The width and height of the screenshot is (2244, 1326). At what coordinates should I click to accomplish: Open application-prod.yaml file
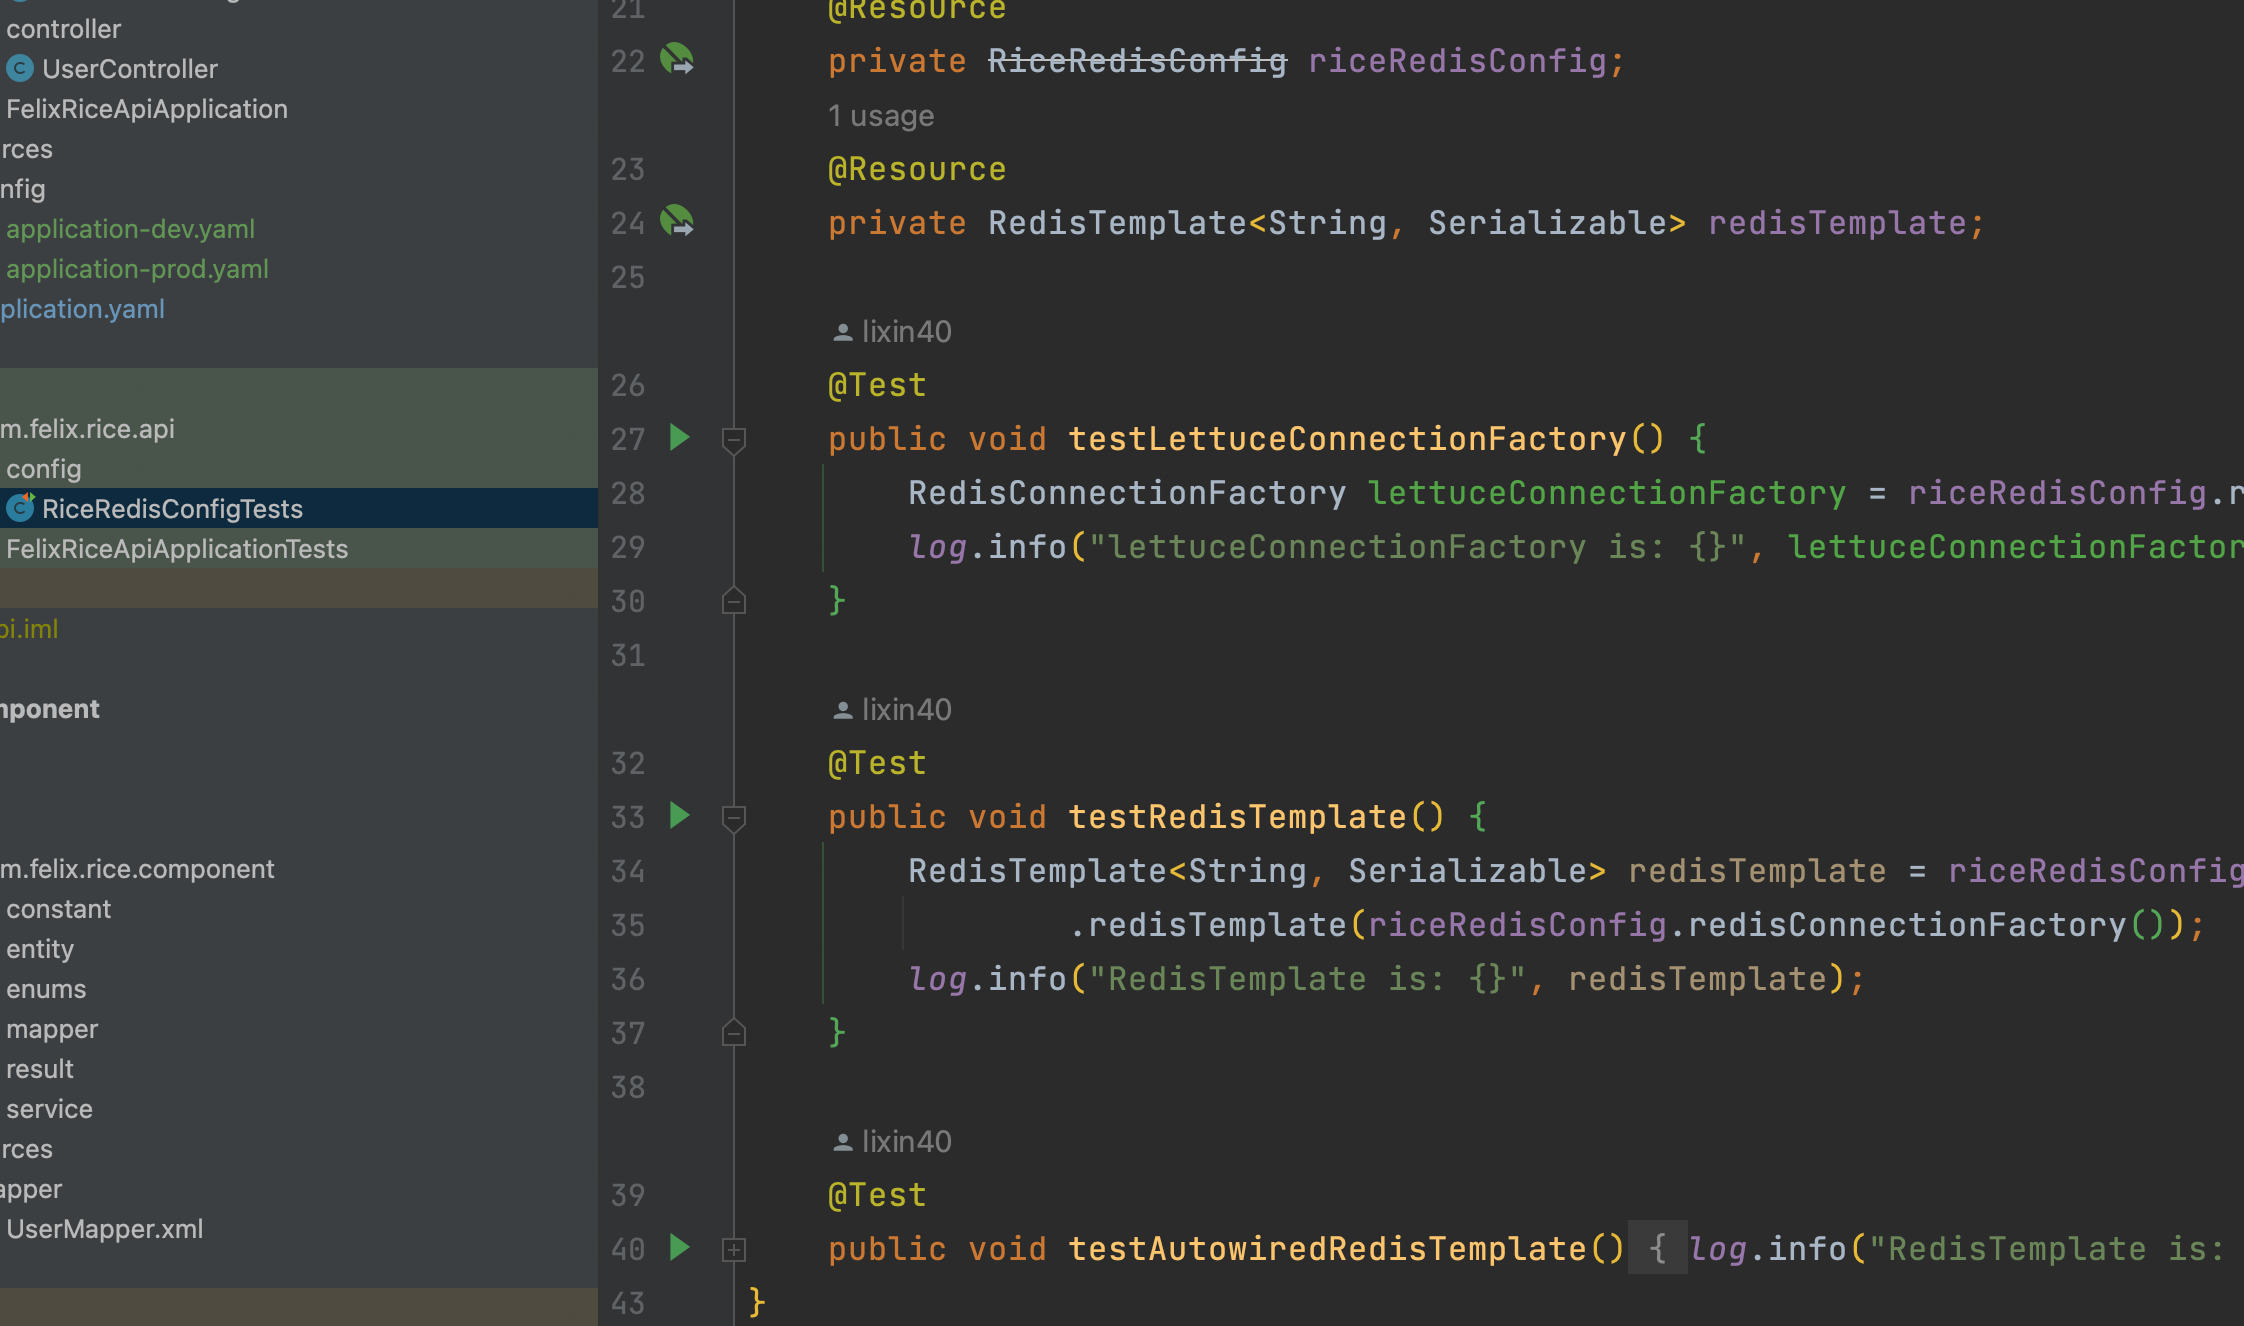point(137,269)
